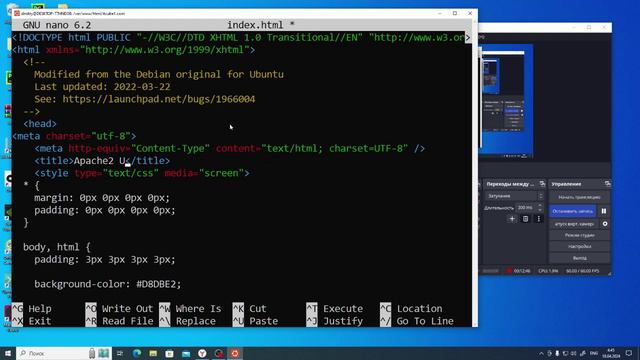Click the exit button in OBS controls
Image resolution: width=640 pixels, height=360 pixels.
point(579,258)
